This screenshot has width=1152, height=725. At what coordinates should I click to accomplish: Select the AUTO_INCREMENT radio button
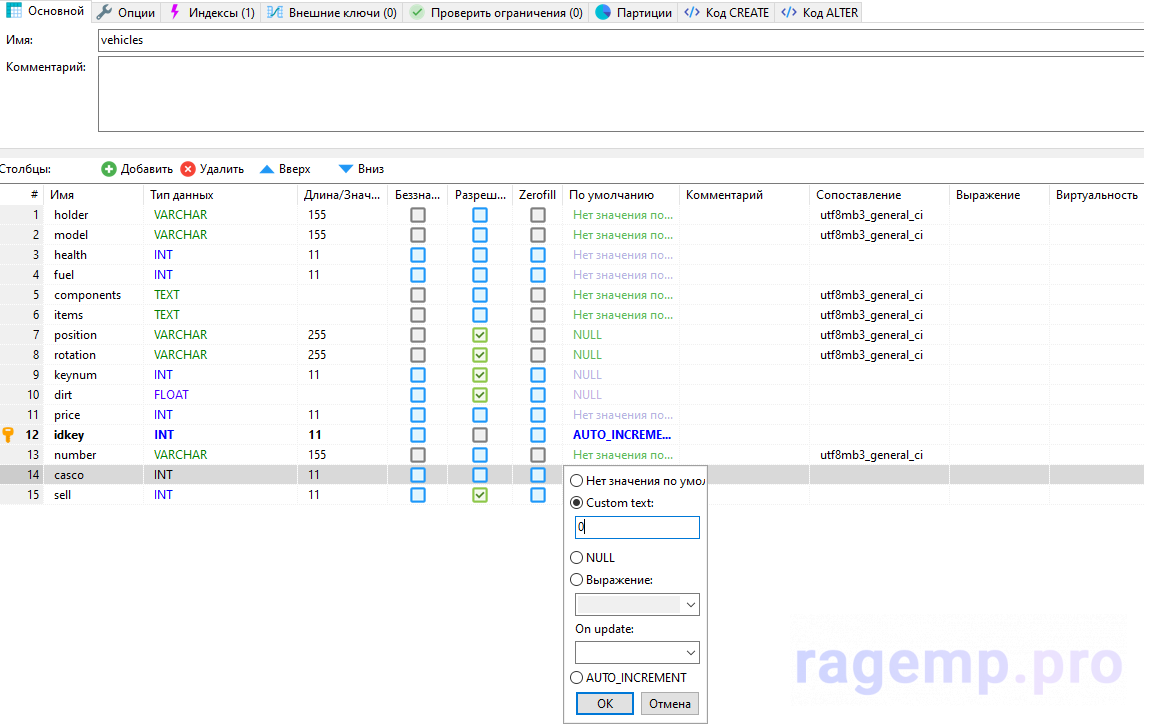coord(577,677)
